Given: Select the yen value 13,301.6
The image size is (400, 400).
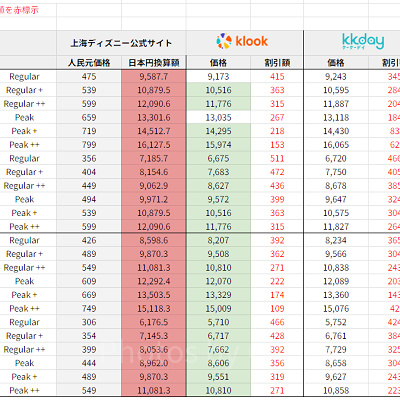Looking at the screenshot, I should [x=154, y=118].
